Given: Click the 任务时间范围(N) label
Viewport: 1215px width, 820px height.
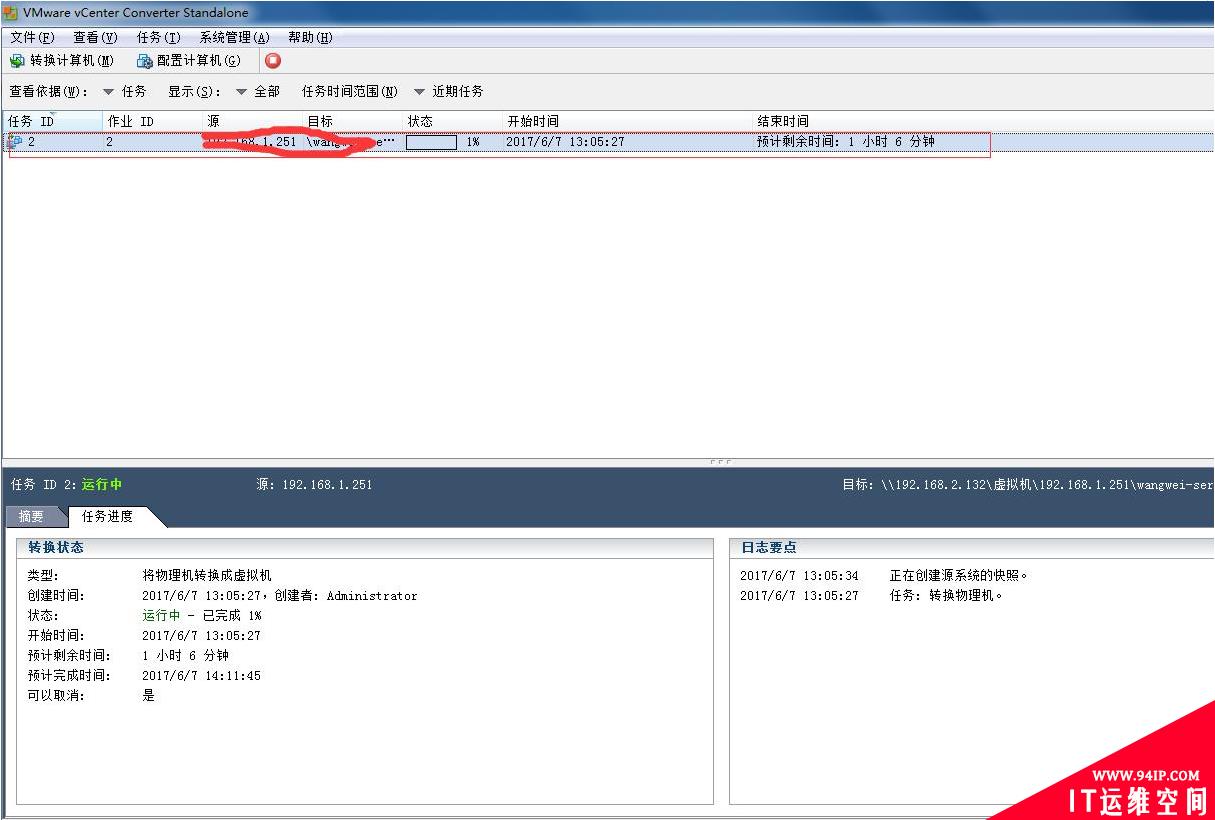Looking at the screenshot, I should 349,91.
